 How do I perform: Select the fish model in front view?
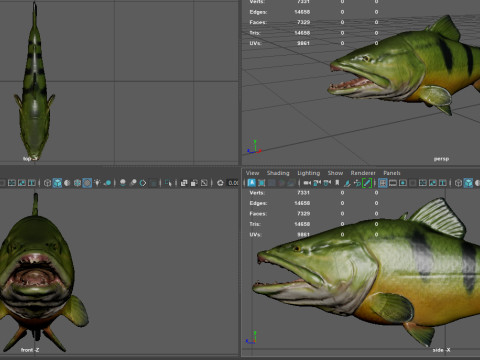[x=37, y=267]
